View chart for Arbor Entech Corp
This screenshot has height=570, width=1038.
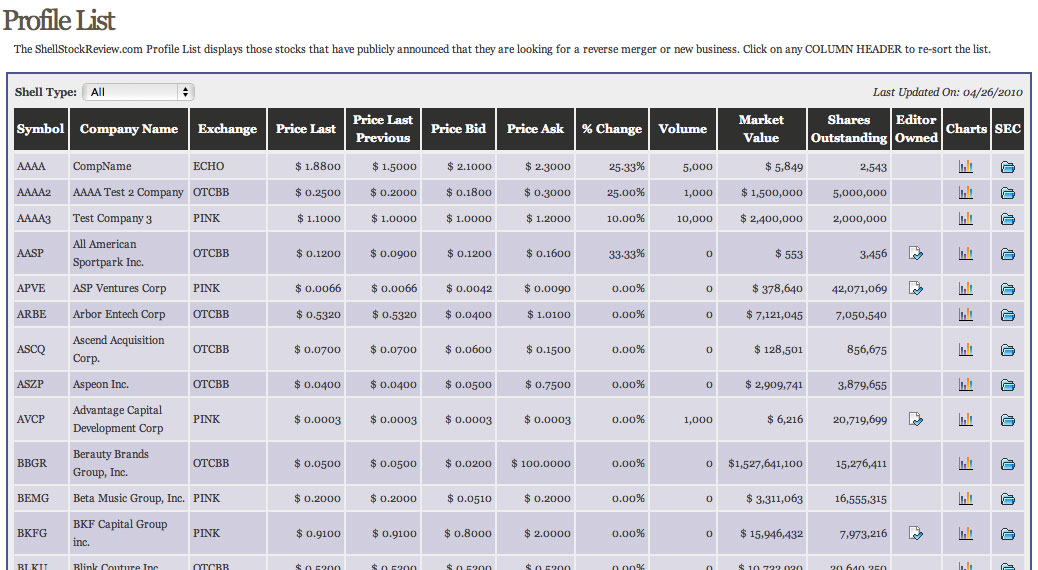966,314
